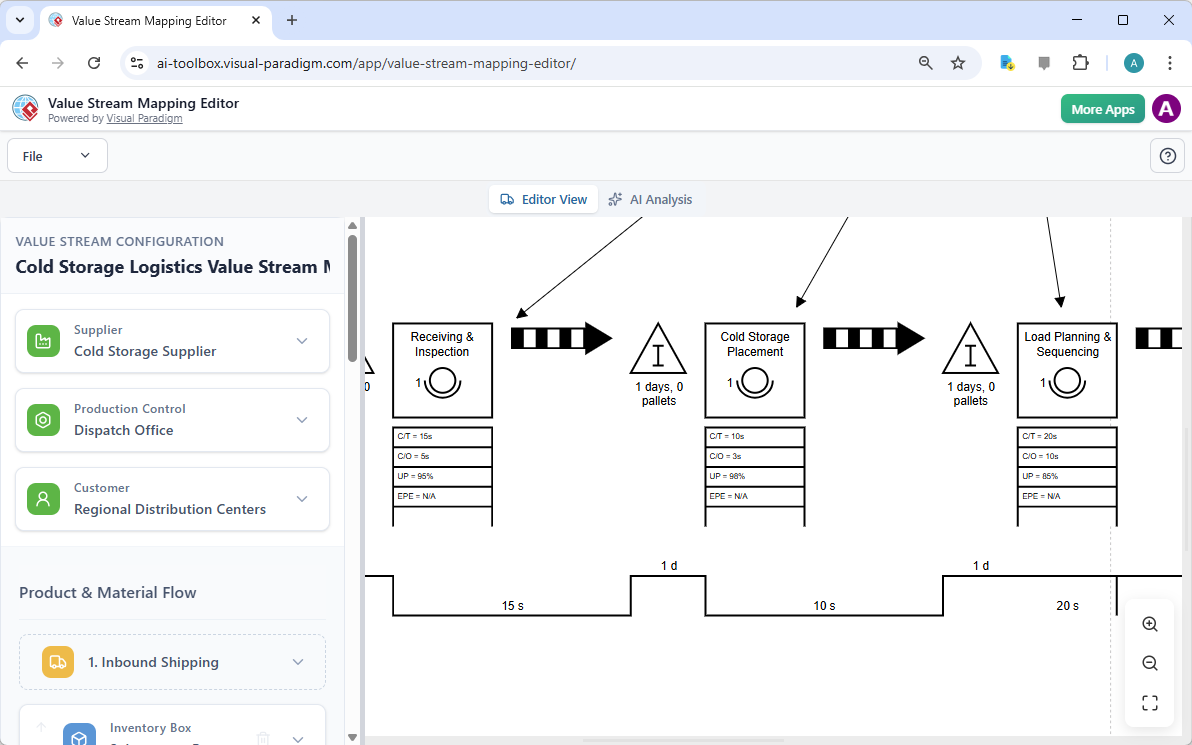1192x745 pixels.
Task: Click the fit-to-screen icon below the zoom controls
Action: coord(1149,702)
